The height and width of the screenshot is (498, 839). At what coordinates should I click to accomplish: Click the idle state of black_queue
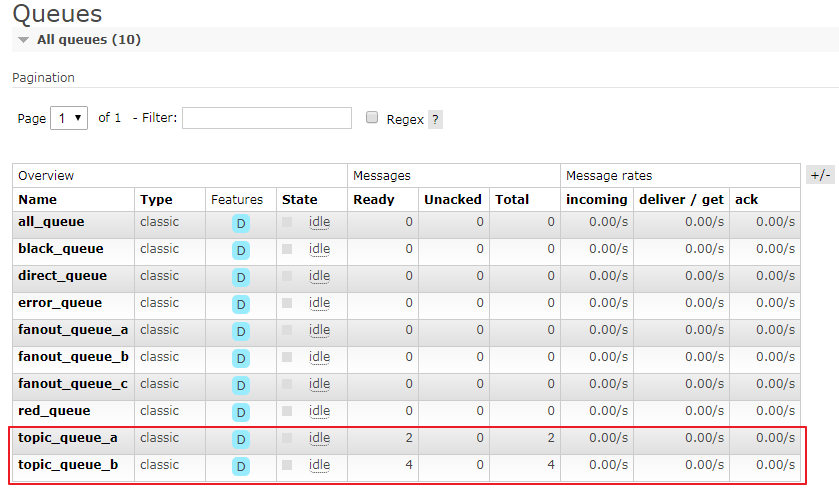[319, 249]
